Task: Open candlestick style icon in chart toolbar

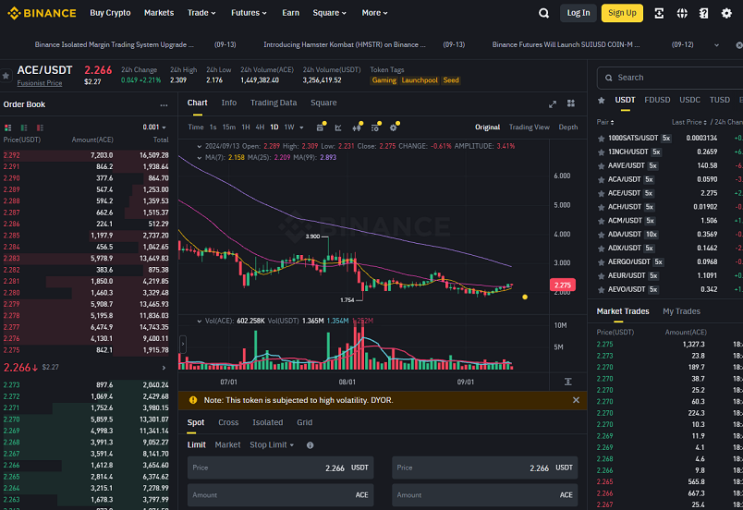Action: point(356,128)
